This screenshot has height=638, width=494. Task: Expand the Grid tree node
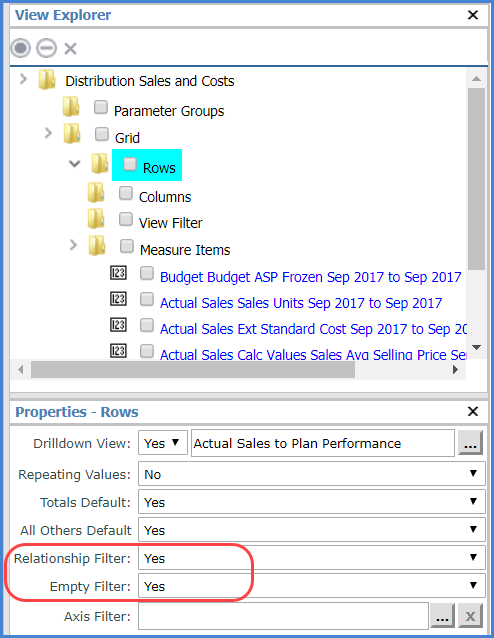tap(48, 133)
